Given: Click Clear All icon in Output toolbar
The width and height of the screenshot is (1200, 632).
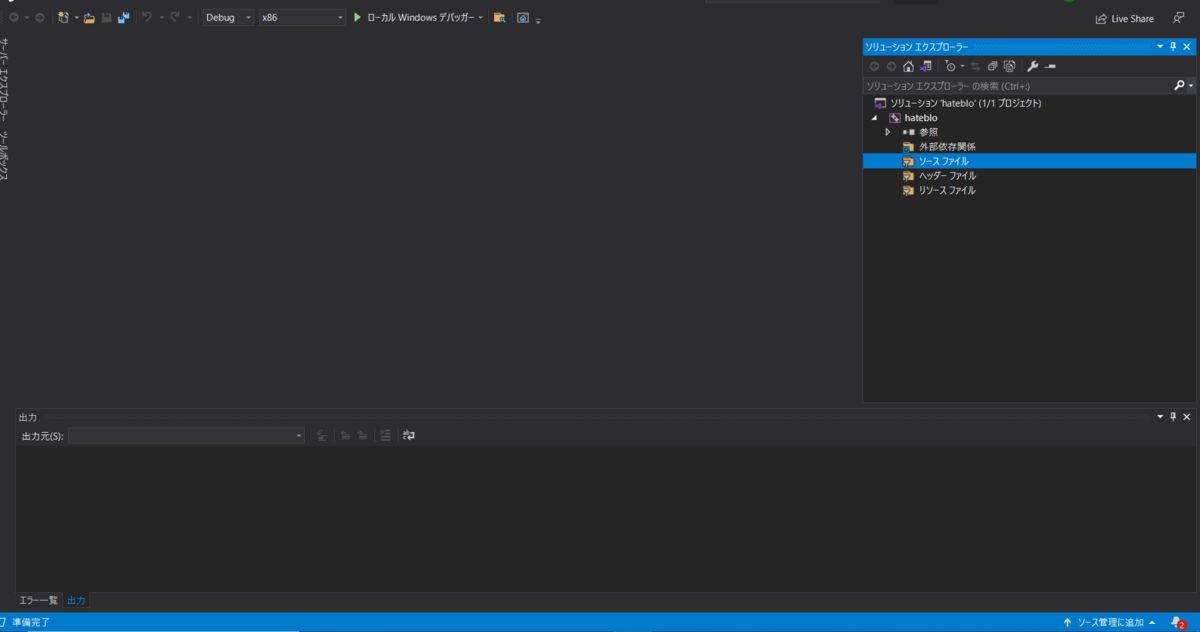Looking at the screenshot, I should click(x=385, y=435).
